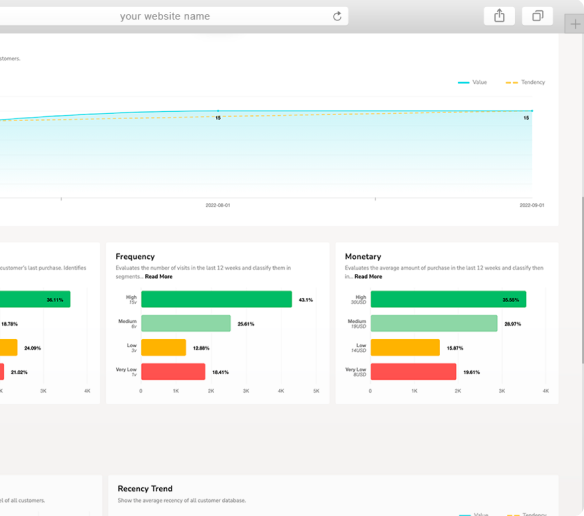Open Read More in Frequency card
Image resolution: width=584 pixels, height=516 pixels.
(x=159, y=276)
